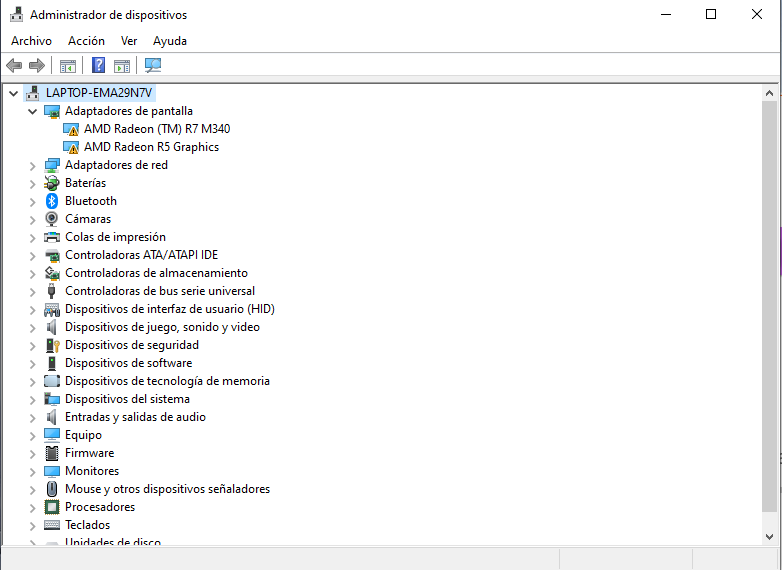Click the AMD Radeon R5 Graphics warning icon
This screenshot has width=782, height=570.
[71, 148]
